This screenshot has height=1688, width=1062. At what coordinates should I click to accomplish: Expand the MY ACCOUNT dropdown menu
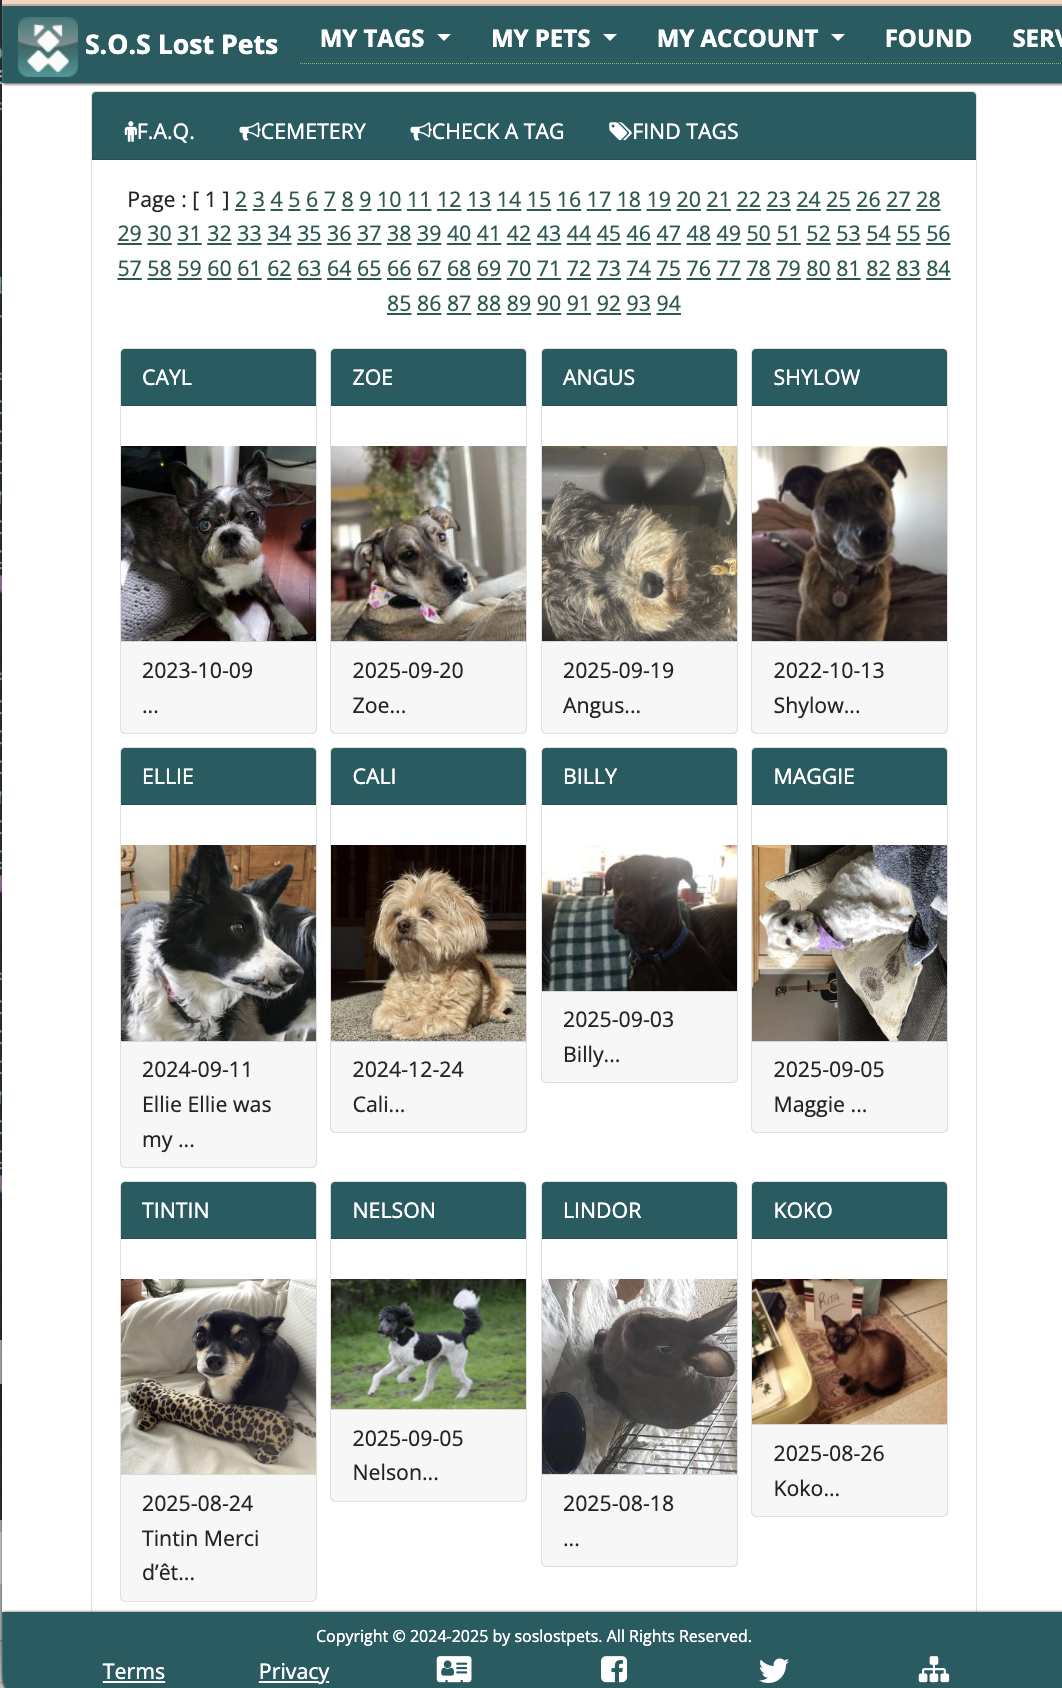[750, 38]
